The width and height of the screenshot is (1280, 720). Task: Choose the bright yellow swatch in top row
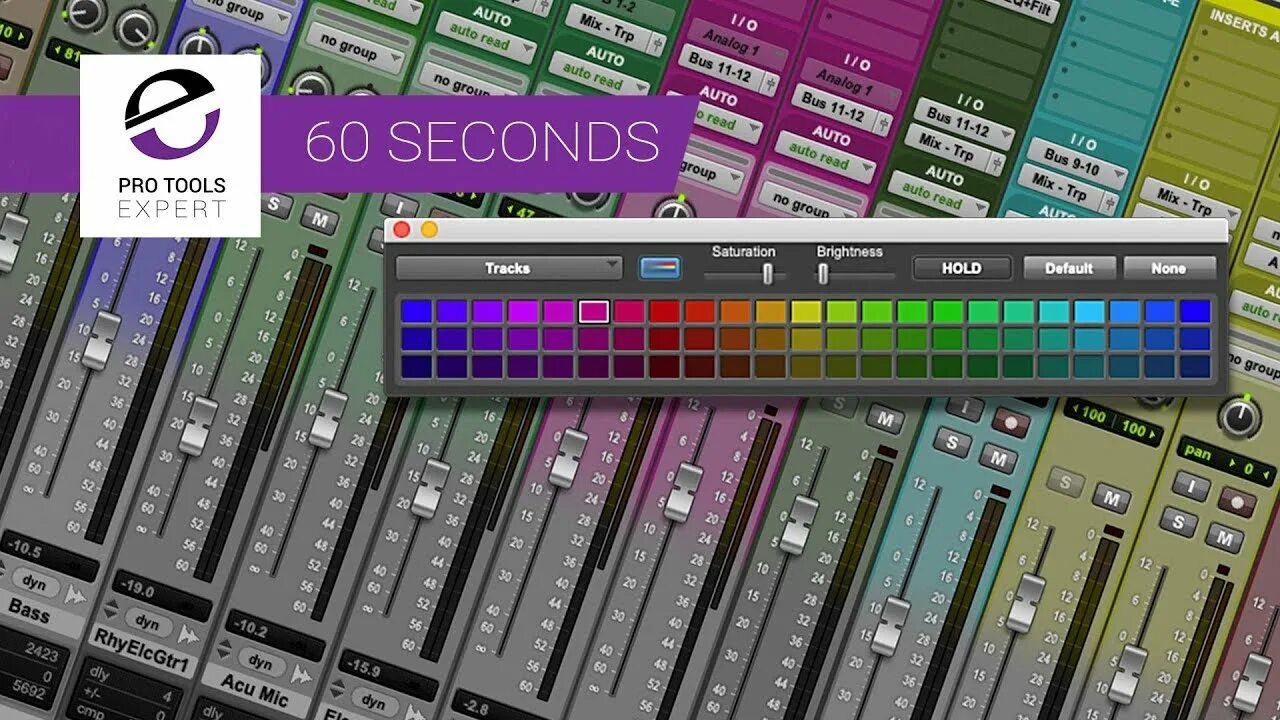pyautogui.click(x=806, y=312)
